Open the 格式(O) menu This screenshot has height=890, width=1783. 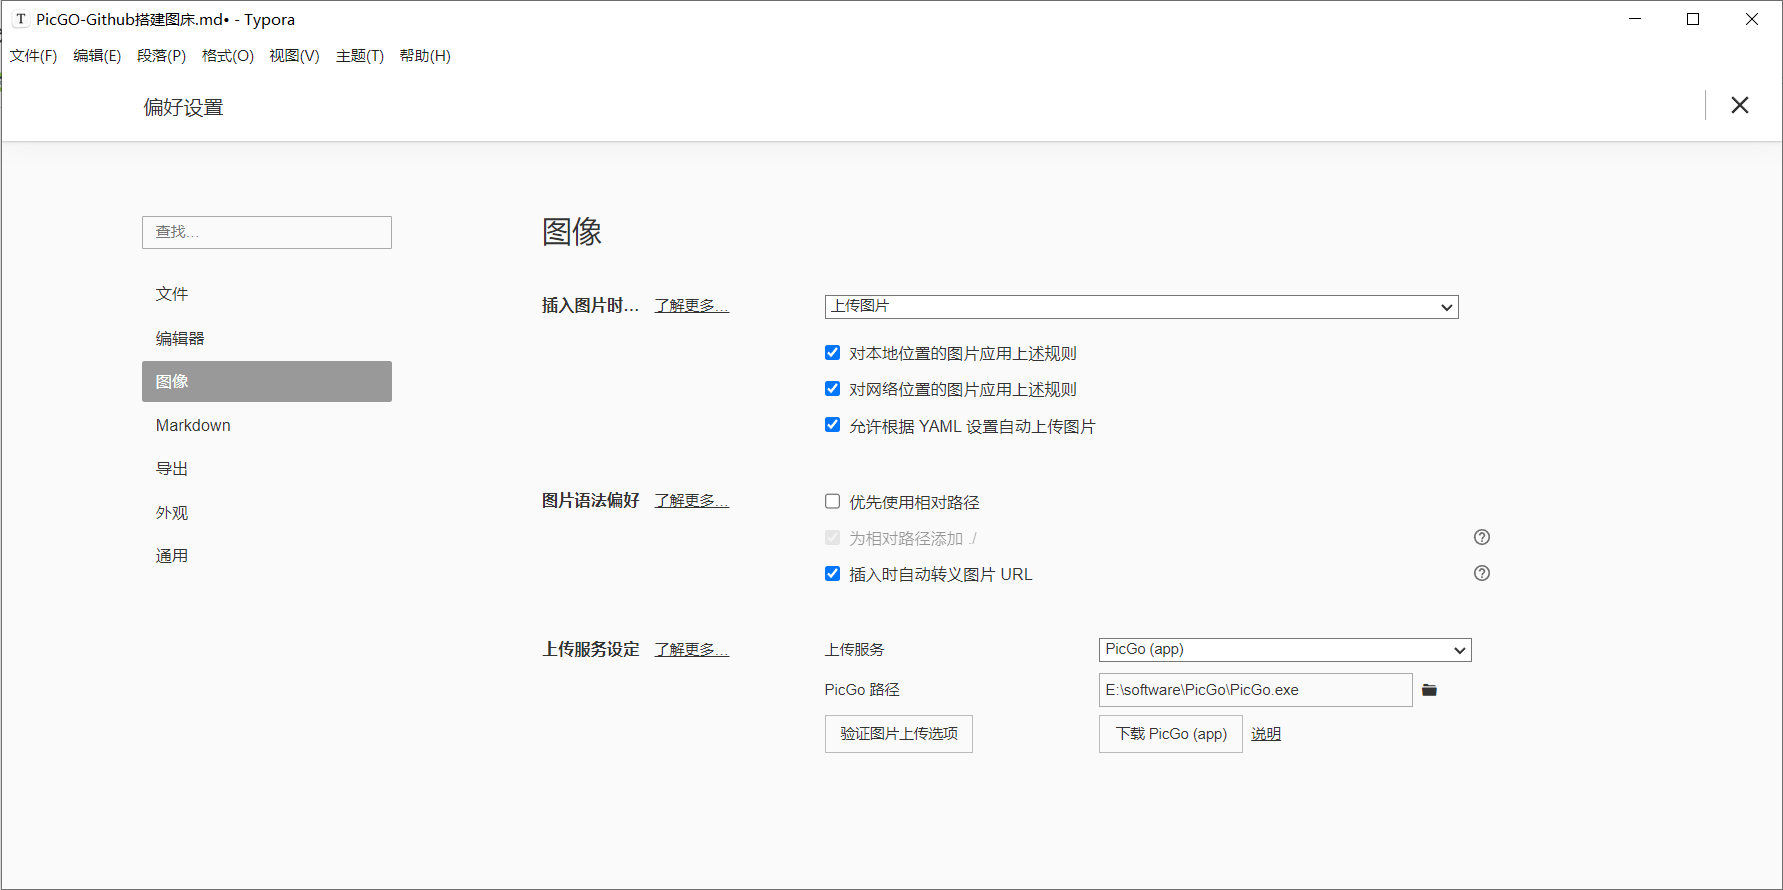228,56
